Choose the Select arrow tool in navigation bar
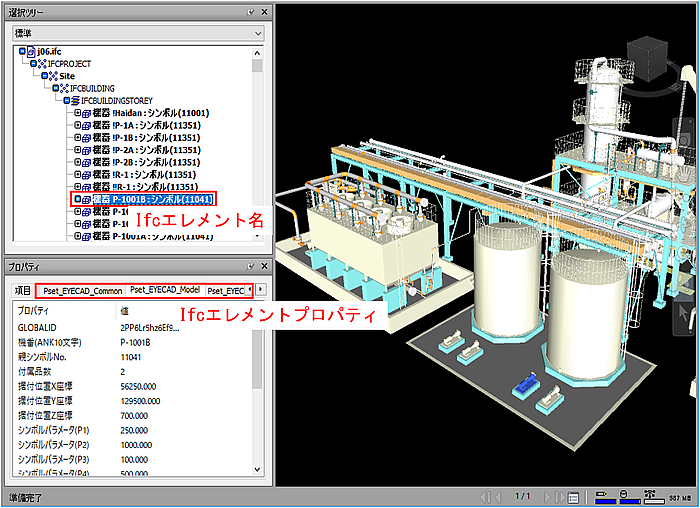700x508 pixels. [683, 313]
